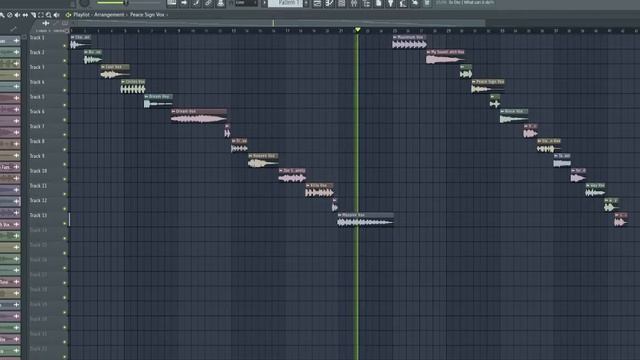Toggle mute switch on Track 1
The image size is (640, 360).
tap(64, 46)
